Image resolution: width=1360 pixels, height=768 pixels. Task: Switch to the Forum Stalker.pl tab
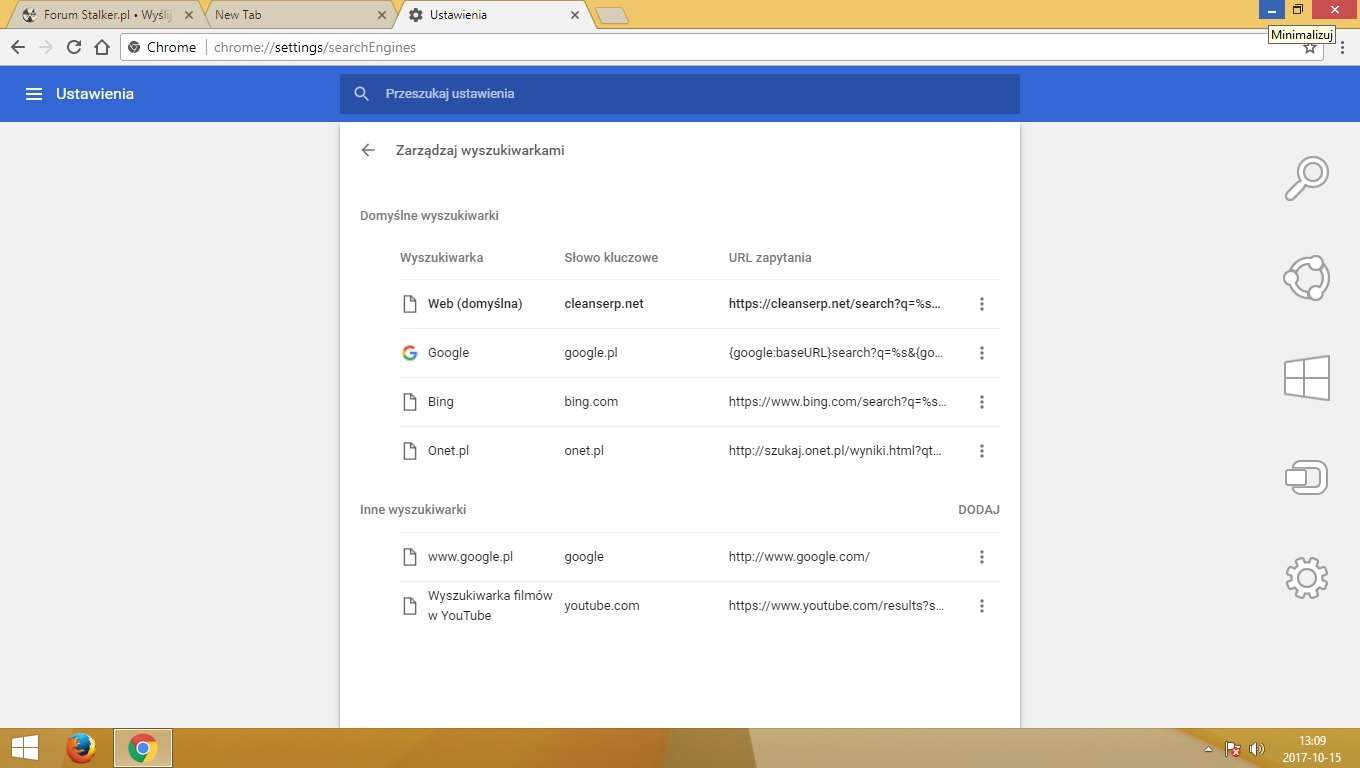105,15
